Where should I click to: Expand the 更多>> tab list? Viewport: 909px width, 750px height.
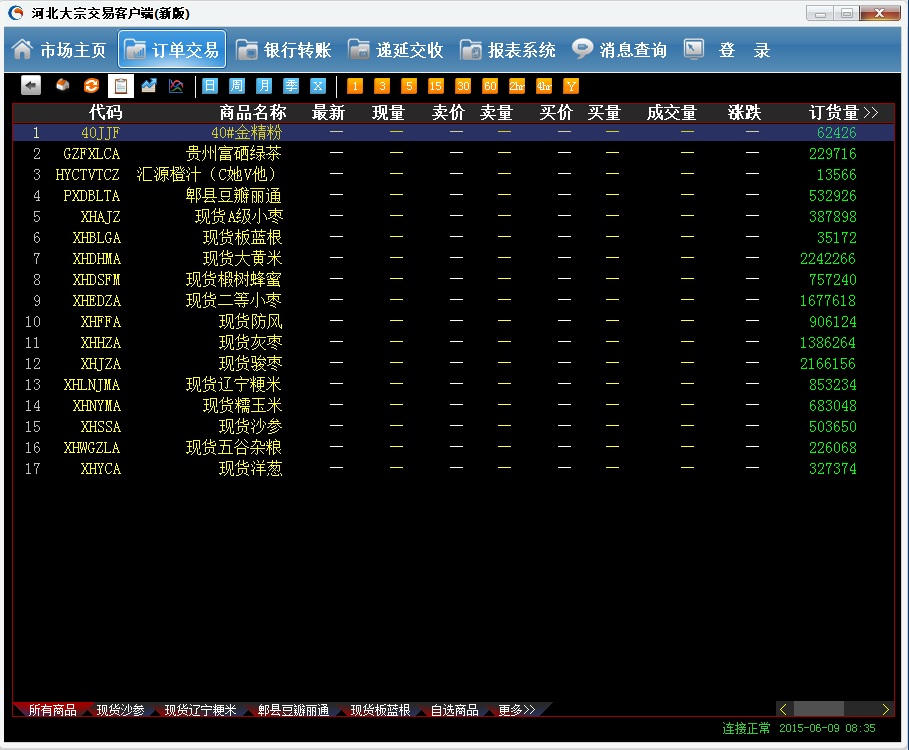click(x=517, y=710)
